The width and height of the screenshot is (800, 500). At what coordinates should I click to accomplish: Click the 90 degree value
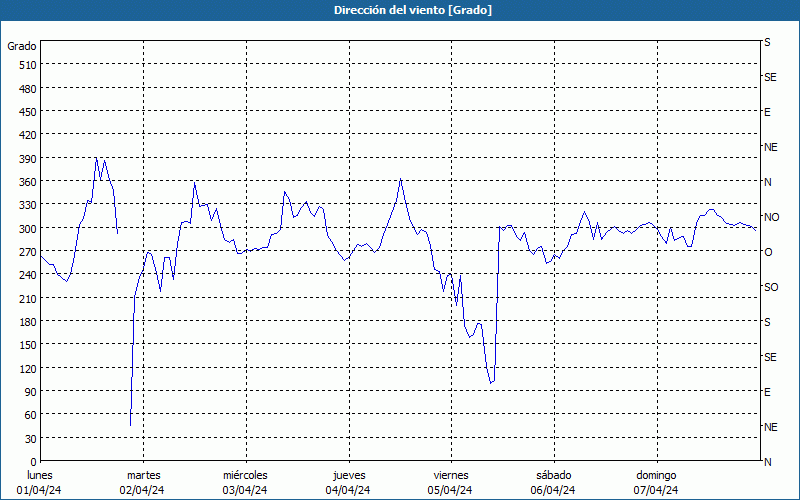point(31,392)
